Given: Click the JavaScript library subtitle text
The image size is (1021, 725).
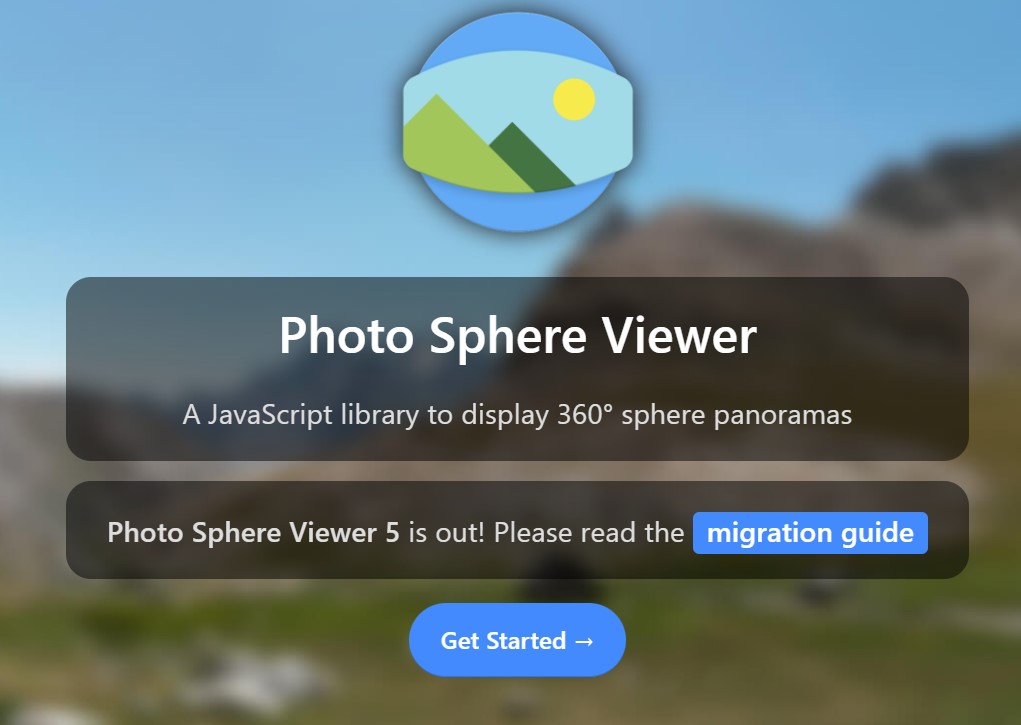Looking at the screenshot, I should (517, 415).
